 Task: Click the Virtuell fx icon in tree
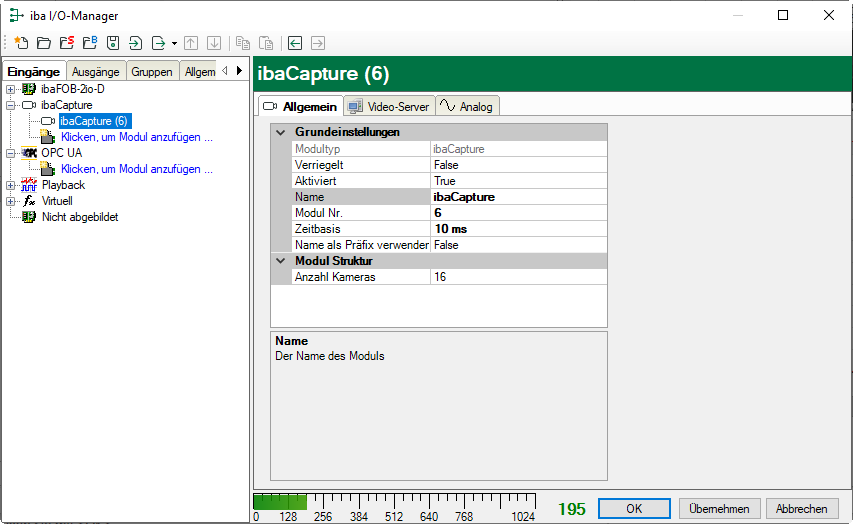coord(29,201)
